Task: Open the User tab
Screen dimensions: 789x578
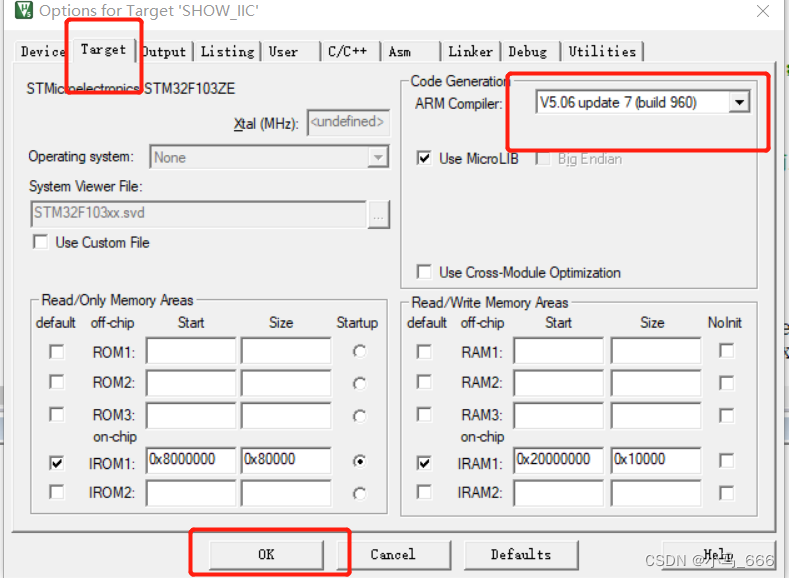Action: point(283,51)
